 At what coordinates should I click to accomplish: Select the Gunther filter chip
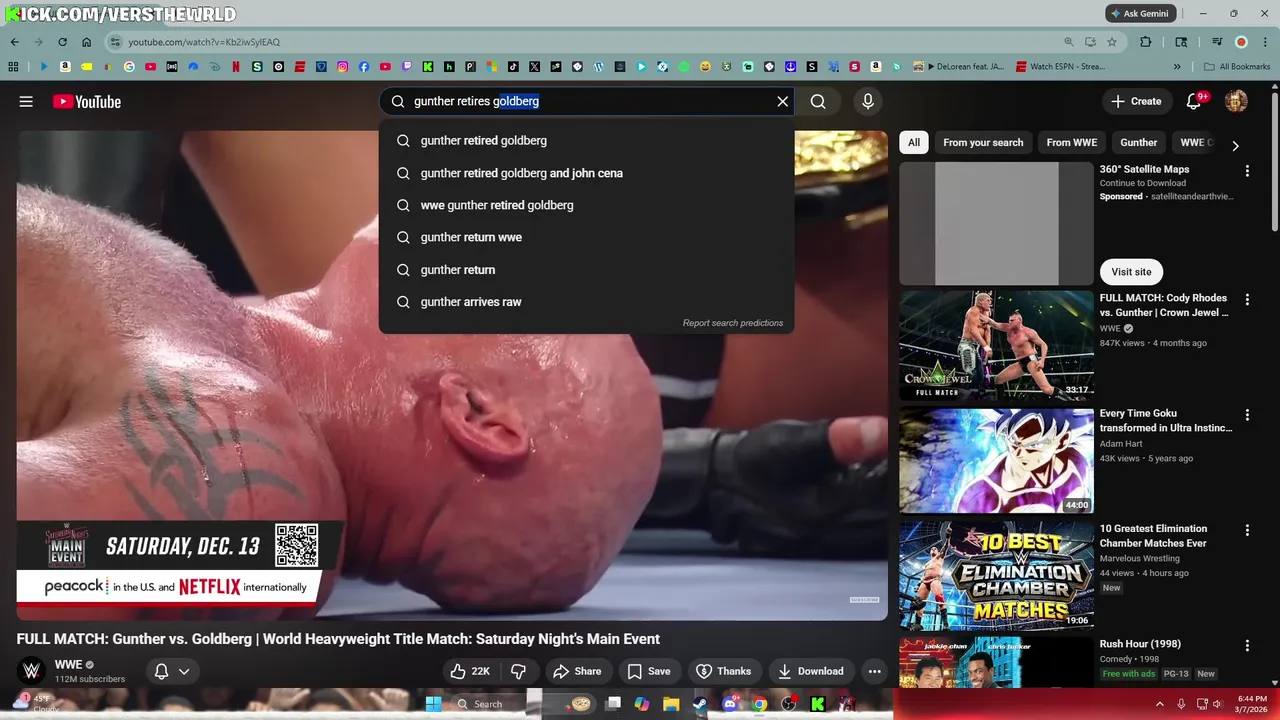[1139, 143]
